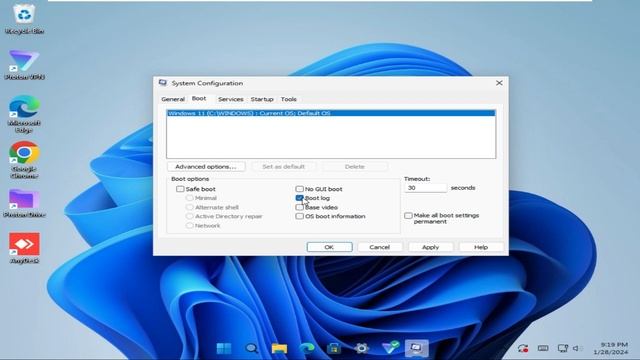Launch Proton VPN from the desktop
The image size is (640, 360).
(24, 64)
